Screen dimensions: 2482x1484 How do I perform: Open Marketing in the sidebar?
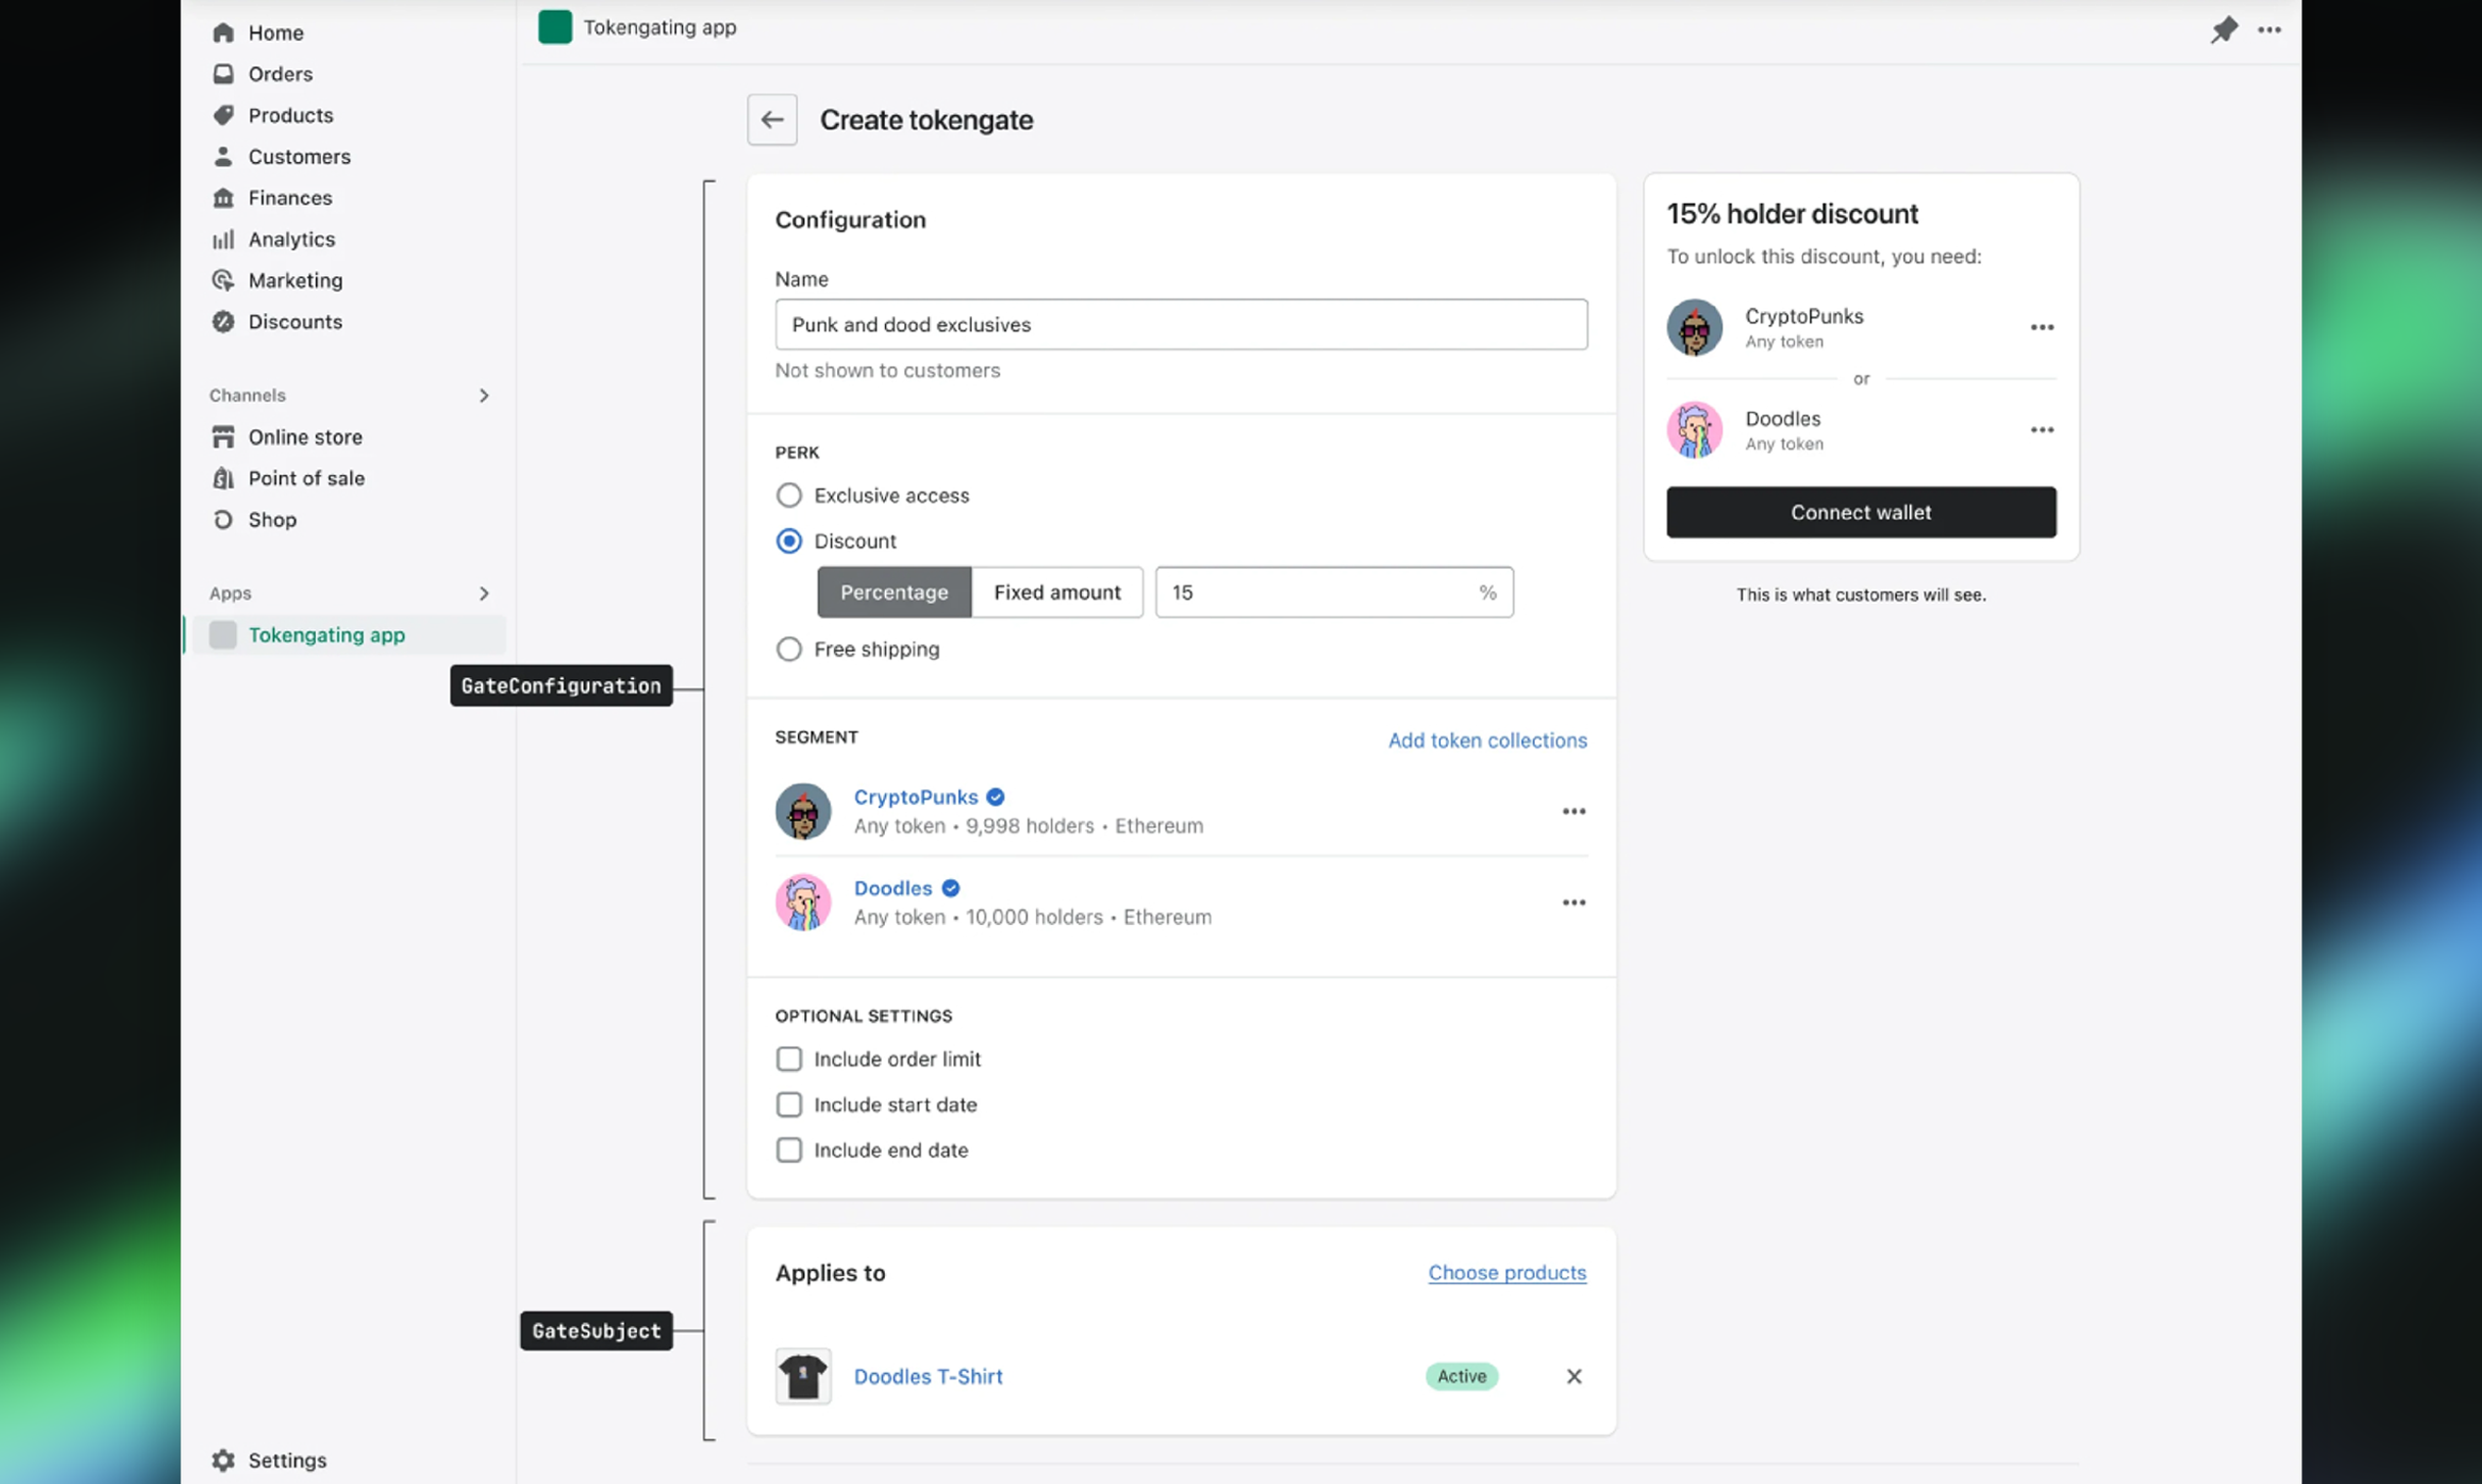(296, 280)
